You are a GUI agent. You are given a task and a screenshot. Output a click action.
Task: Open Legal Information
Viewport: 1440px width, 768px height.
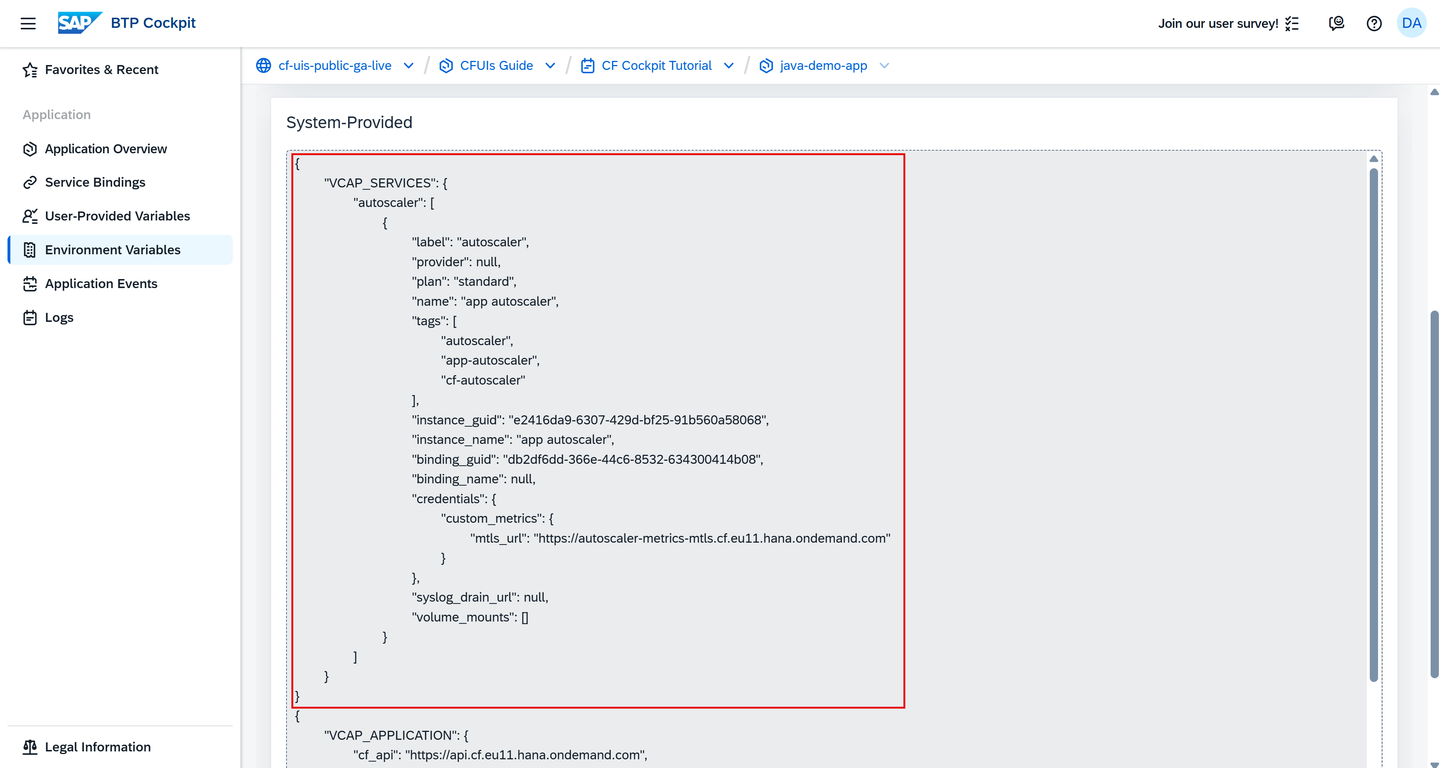click(x=120, y=747)
